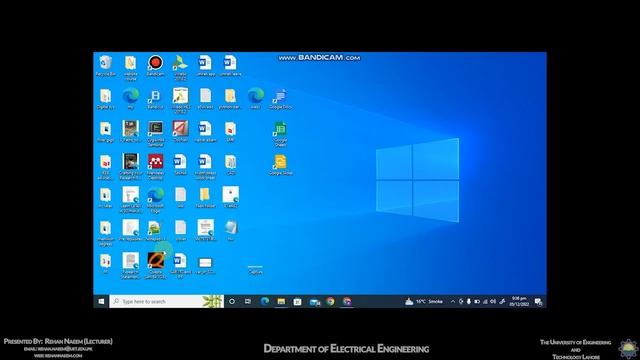Click the microphone icon in the system tray
Screen dimensions: 640x360
[x=469, y=301]
